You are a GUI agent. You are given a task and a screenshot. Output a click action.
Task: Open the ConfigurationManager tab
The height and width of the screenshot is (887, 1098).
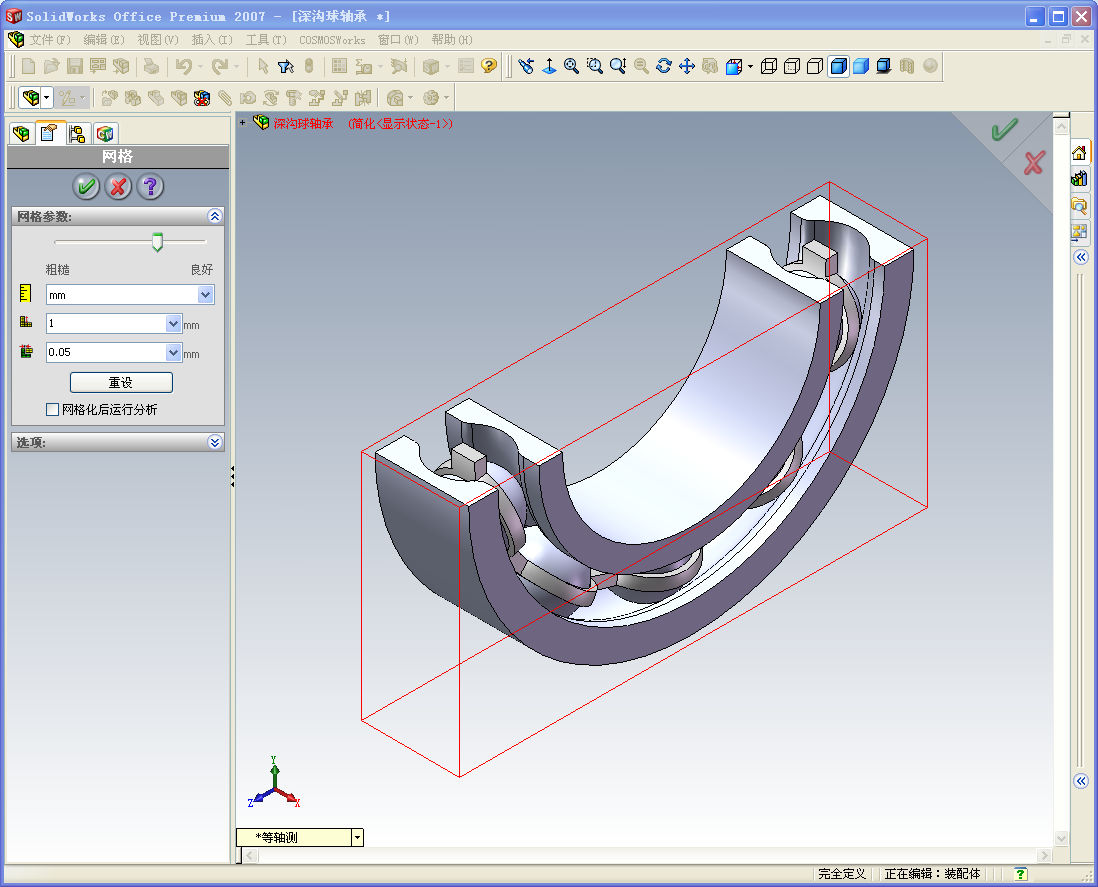click(x=77, y=133)
